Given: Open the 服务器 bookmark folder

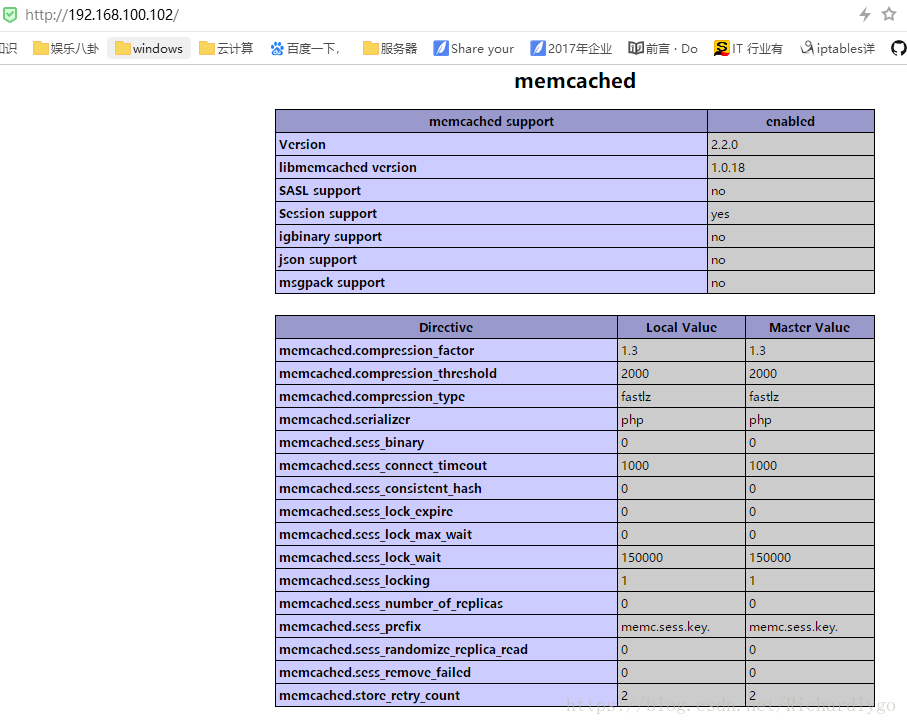Looking at the screenshot, I should pos(390,49).
